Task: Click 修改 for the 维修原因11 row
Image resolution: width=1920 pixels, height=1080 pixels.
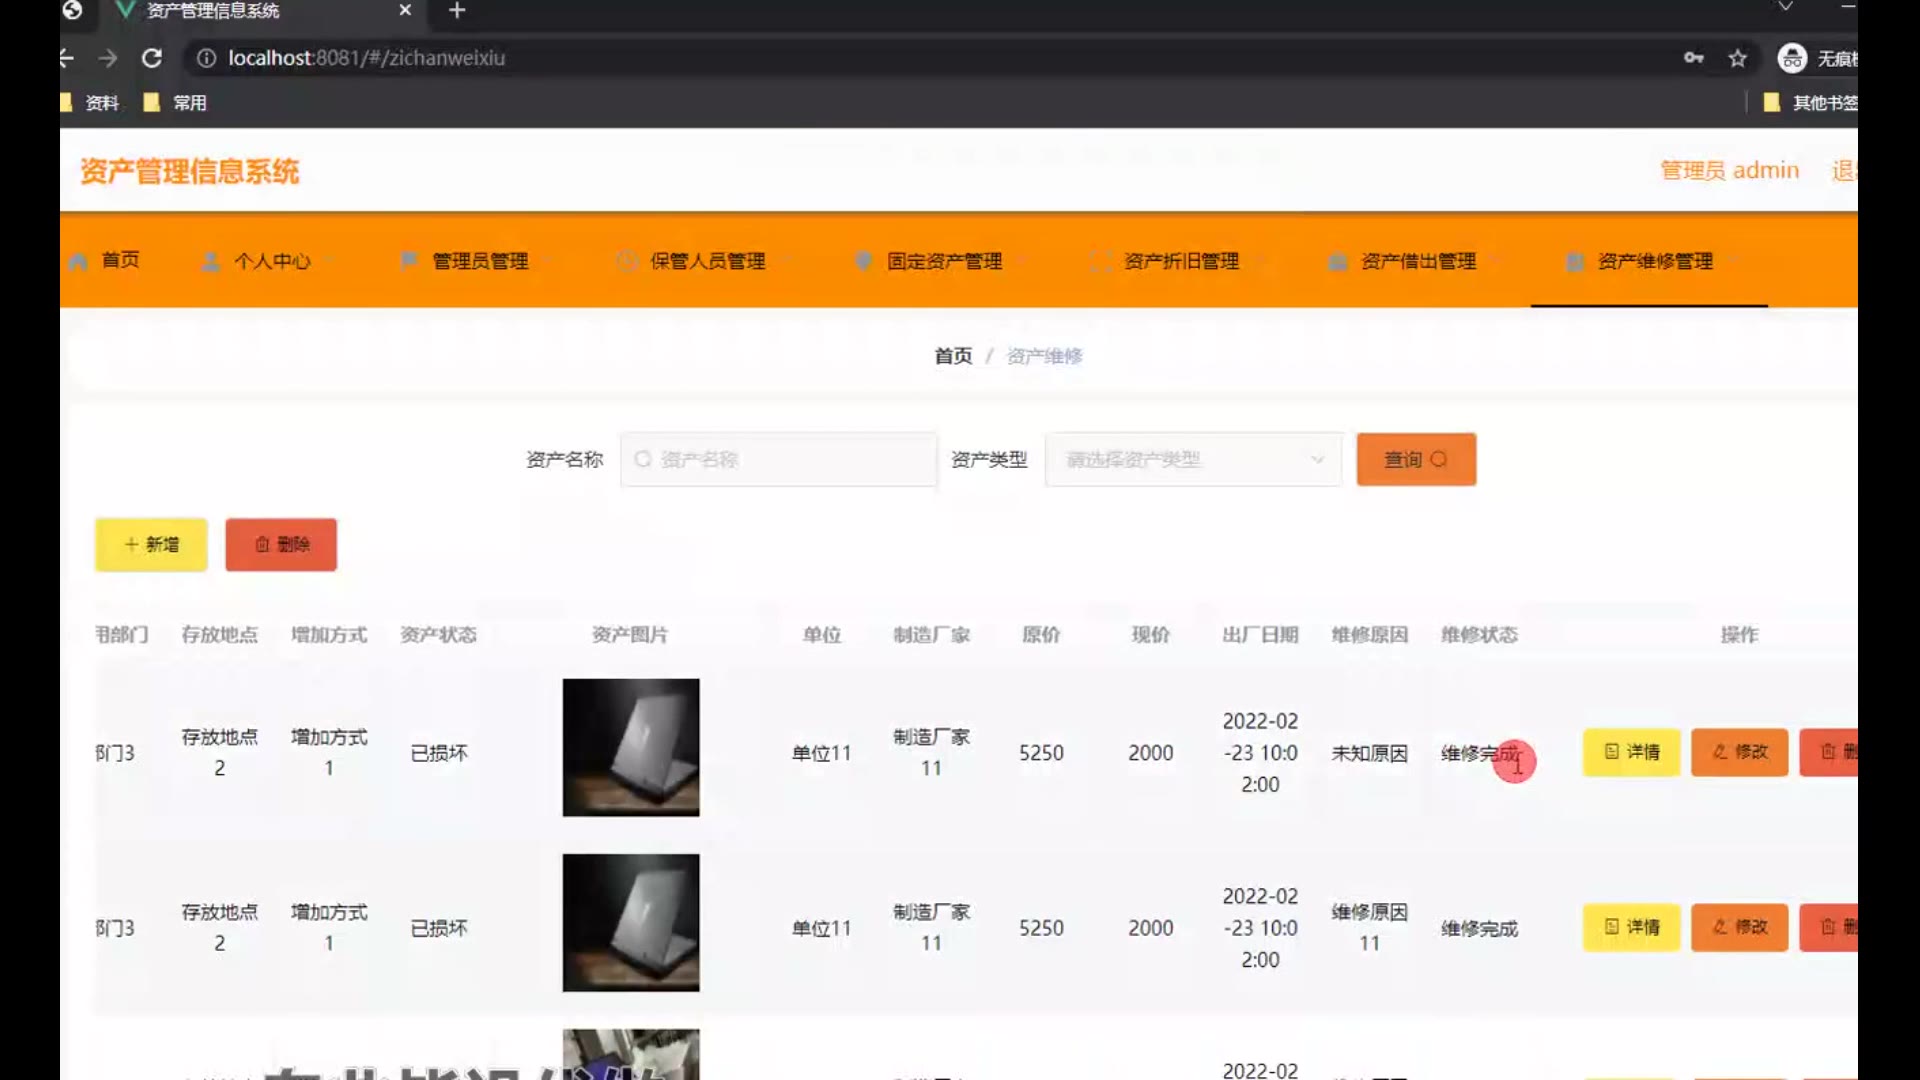Action: [1739, 927]
